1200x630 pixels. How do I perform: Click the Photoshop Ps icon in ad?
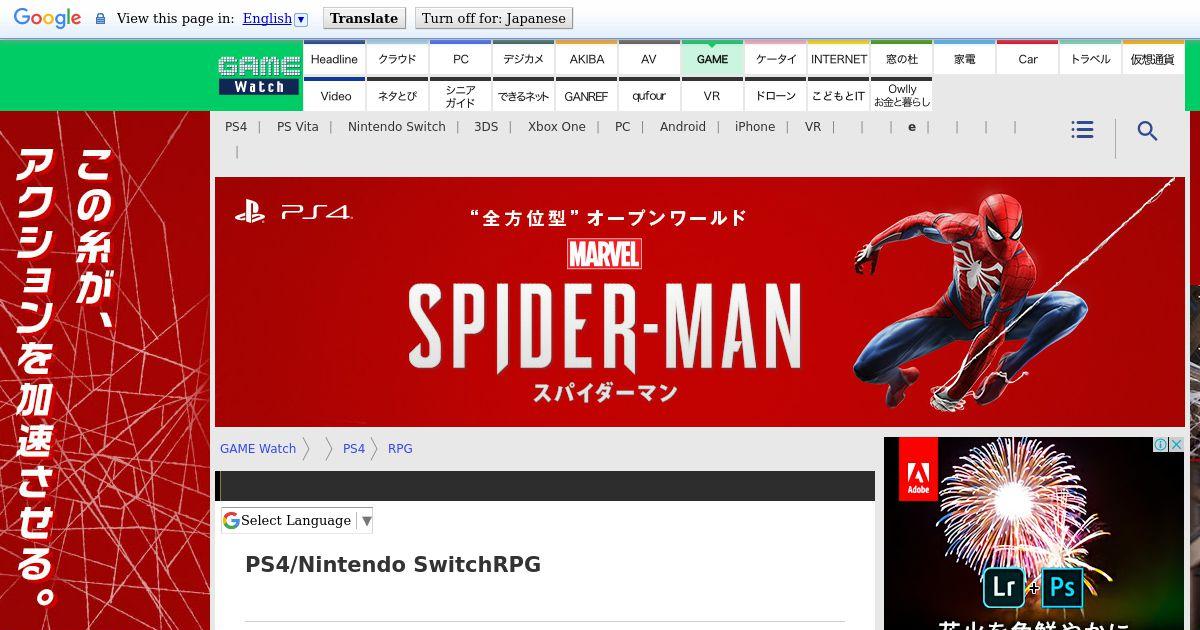tap(1063, 587)
